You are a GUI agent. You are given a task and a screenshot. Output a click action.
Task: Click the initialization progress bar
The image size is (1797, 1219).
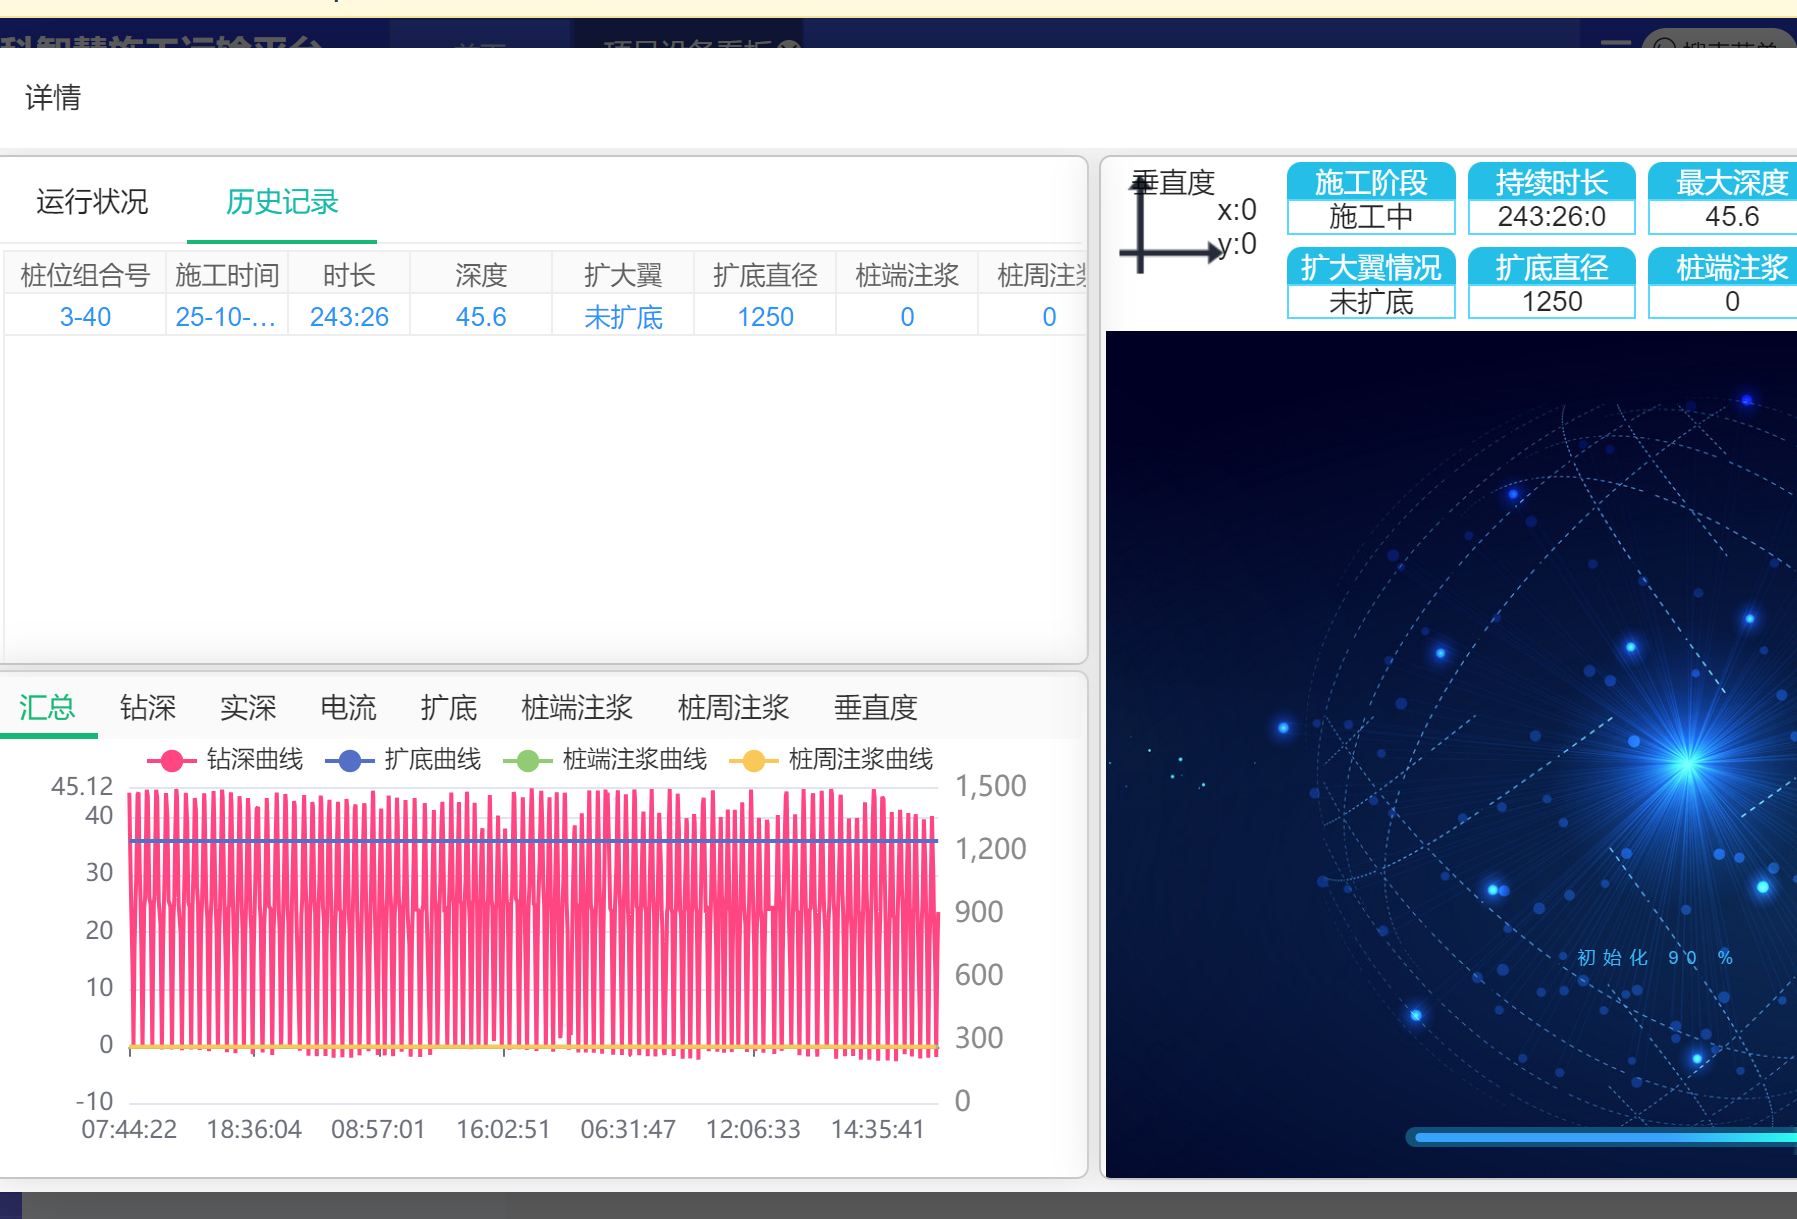[1600, 1137]
